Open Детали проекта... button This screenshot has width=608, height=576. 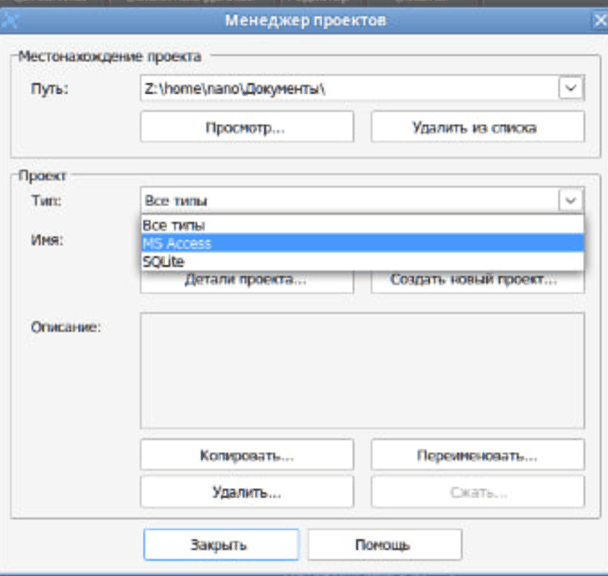246,281
